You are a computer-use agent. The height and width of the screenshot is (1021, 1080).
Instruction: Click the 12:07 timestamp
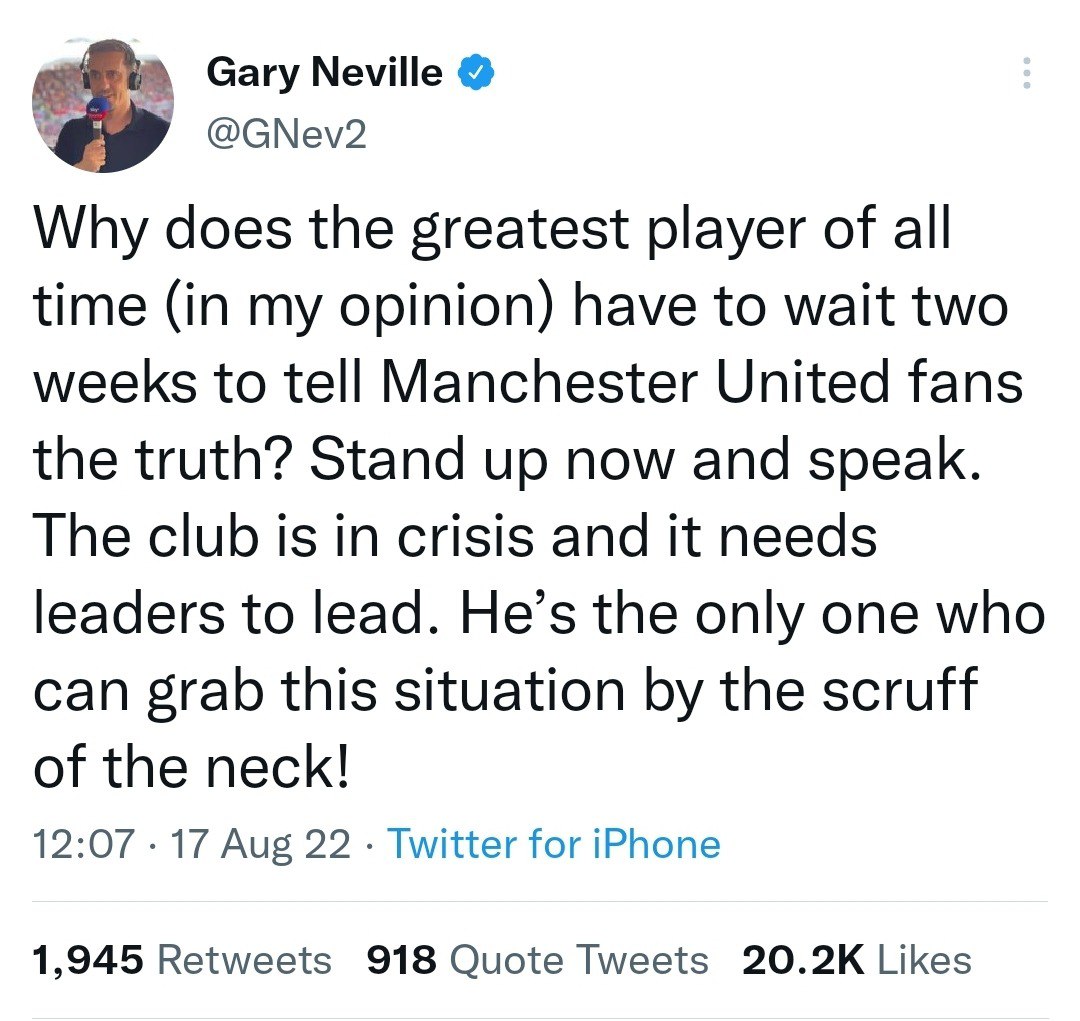click(x=83, y=844)
